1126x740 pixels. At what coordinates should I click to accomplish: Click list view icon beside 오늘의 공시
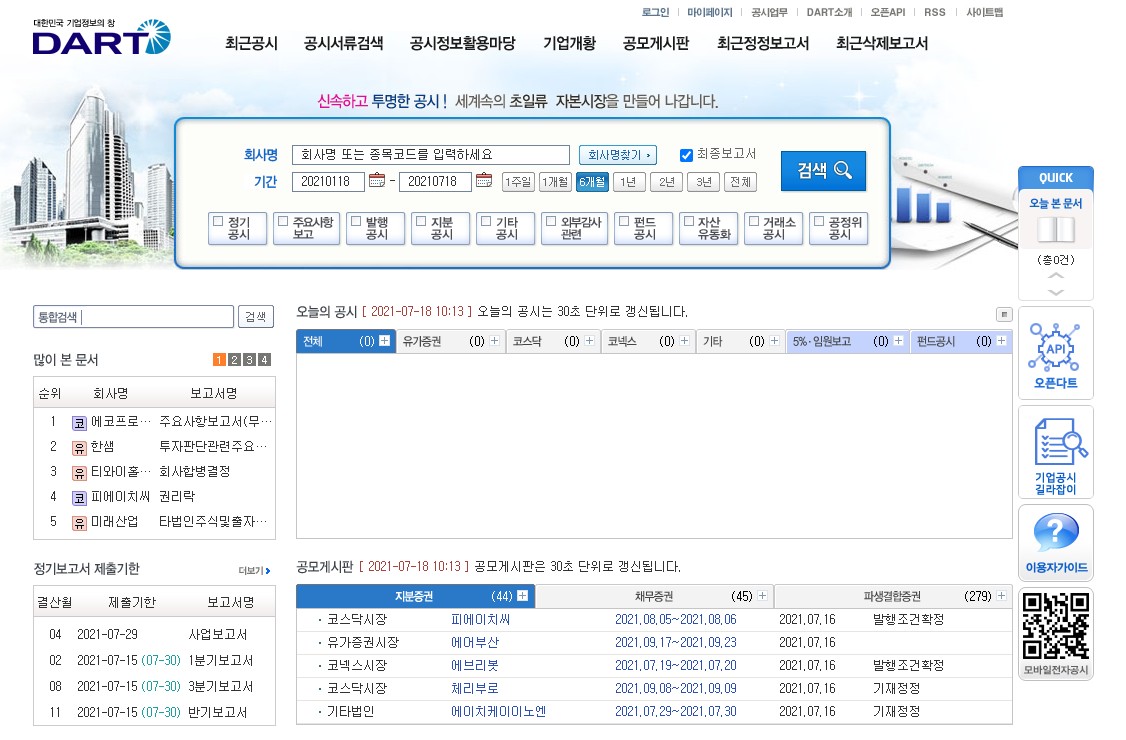(1004, 315)
